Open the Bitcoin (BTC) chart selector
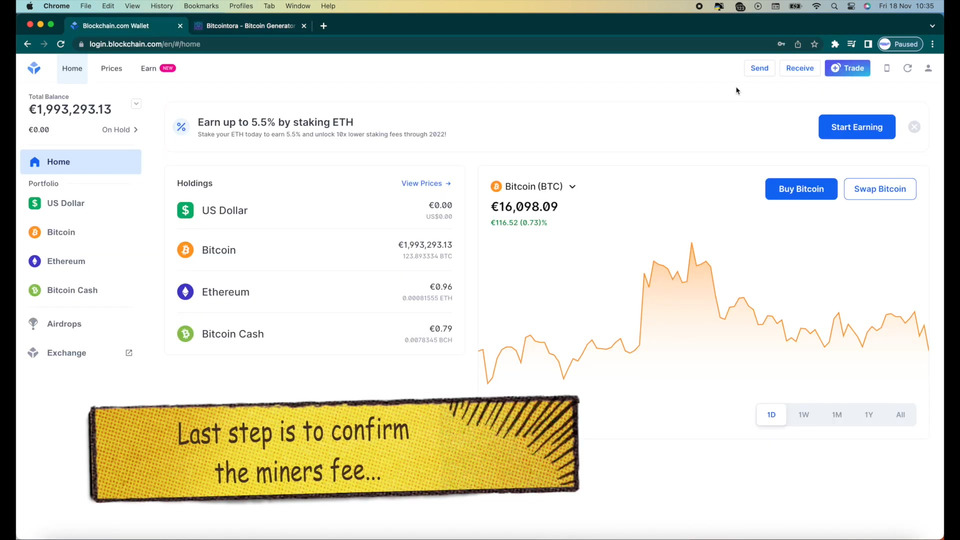The width and height of the screenshot is (960, 540). (533, 186)
